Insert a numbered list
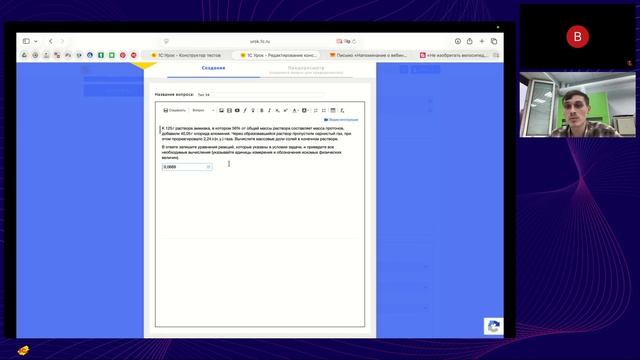This screenshot has width=640, height=360. point(316,110)
